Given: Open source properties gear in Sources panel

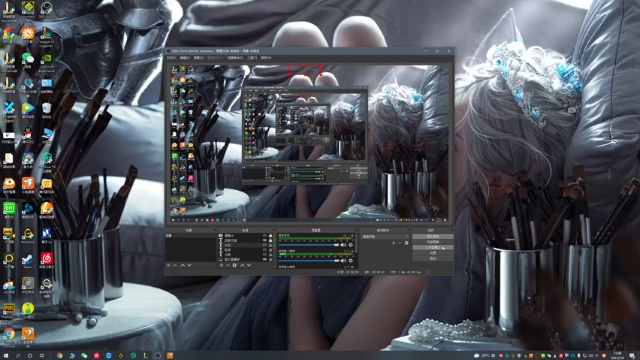Looking at the screenshot, I should (235, 265).
